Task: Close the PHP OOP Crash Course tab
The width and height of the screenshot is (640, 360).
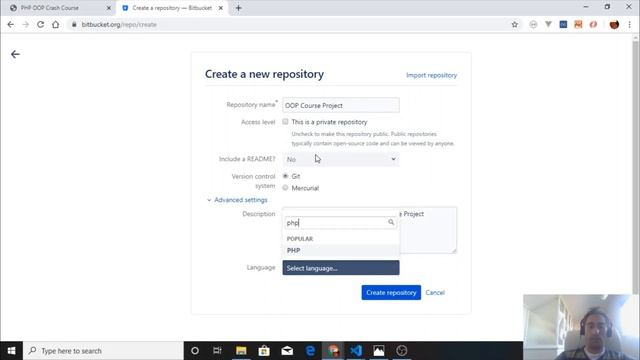Action: pos(109,8)
